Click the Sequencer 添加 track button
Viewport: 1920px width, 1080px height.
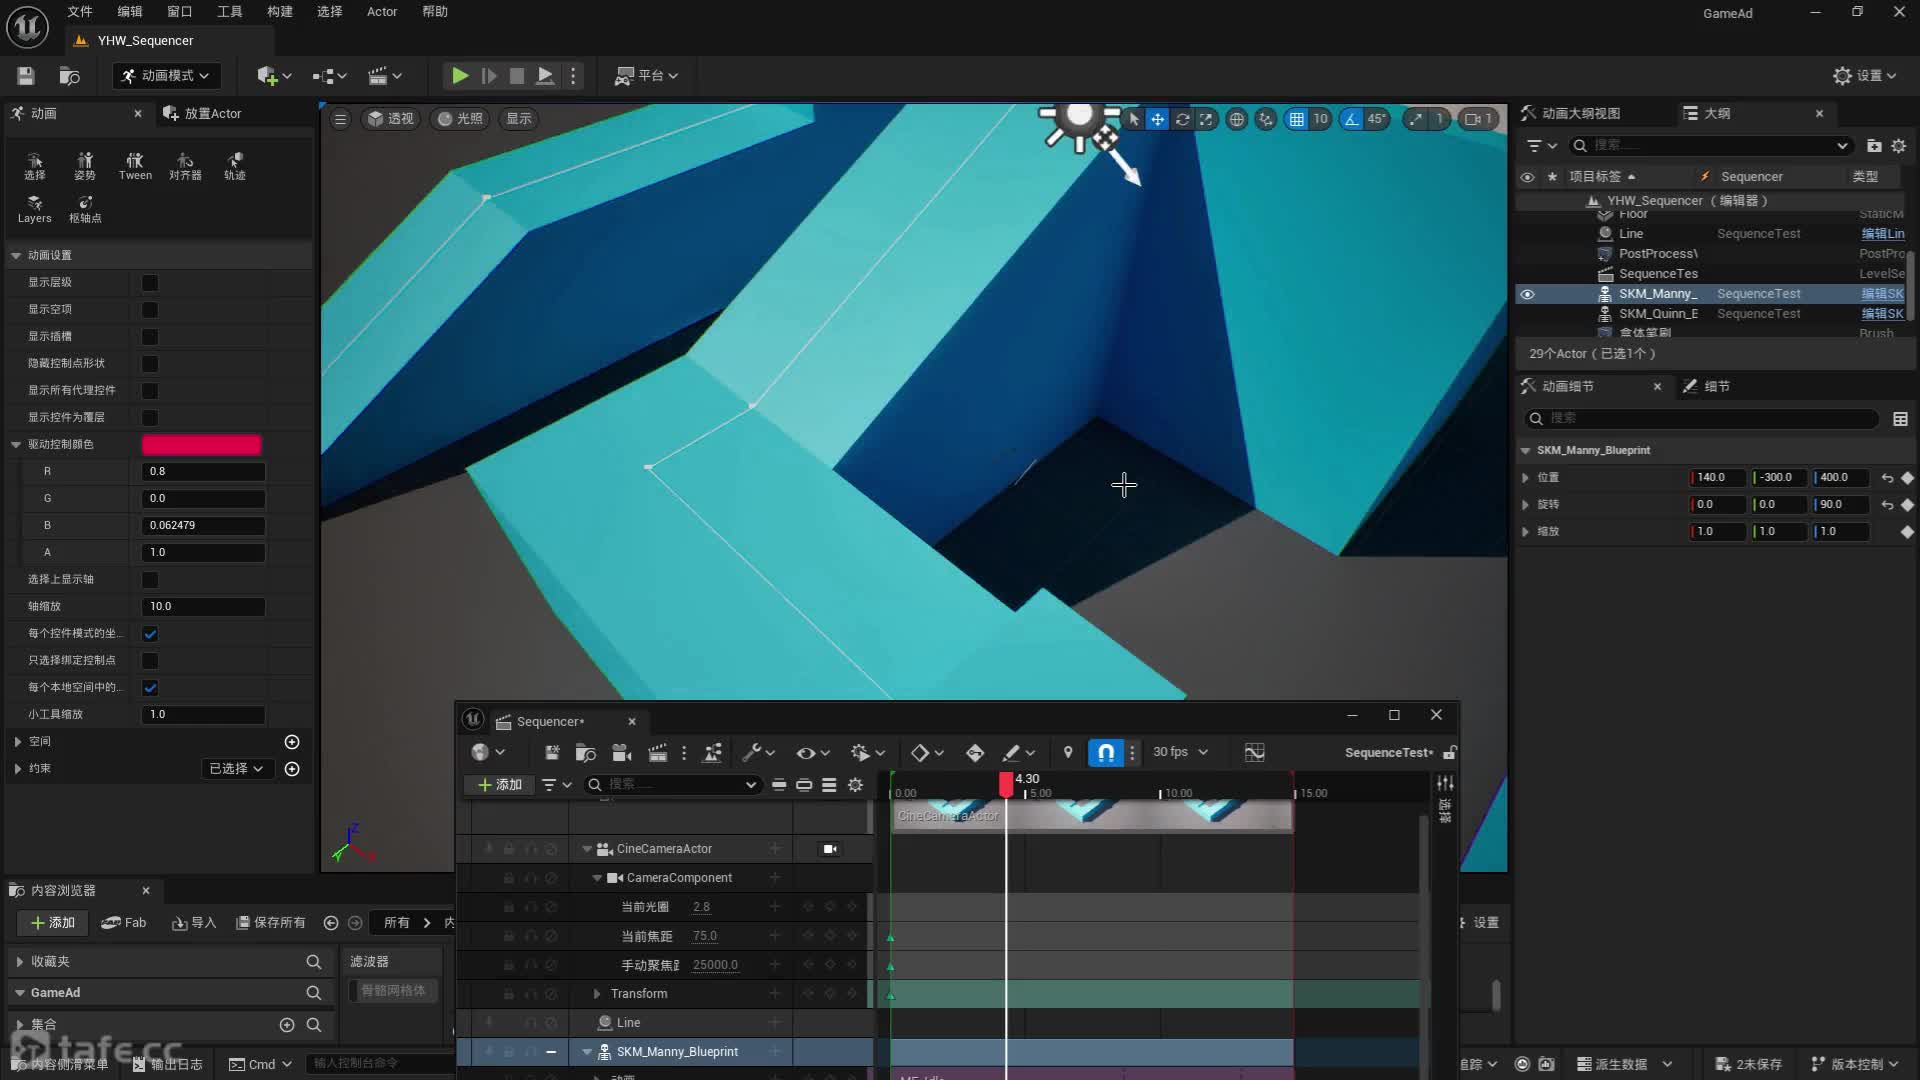[x=499, y=785]
